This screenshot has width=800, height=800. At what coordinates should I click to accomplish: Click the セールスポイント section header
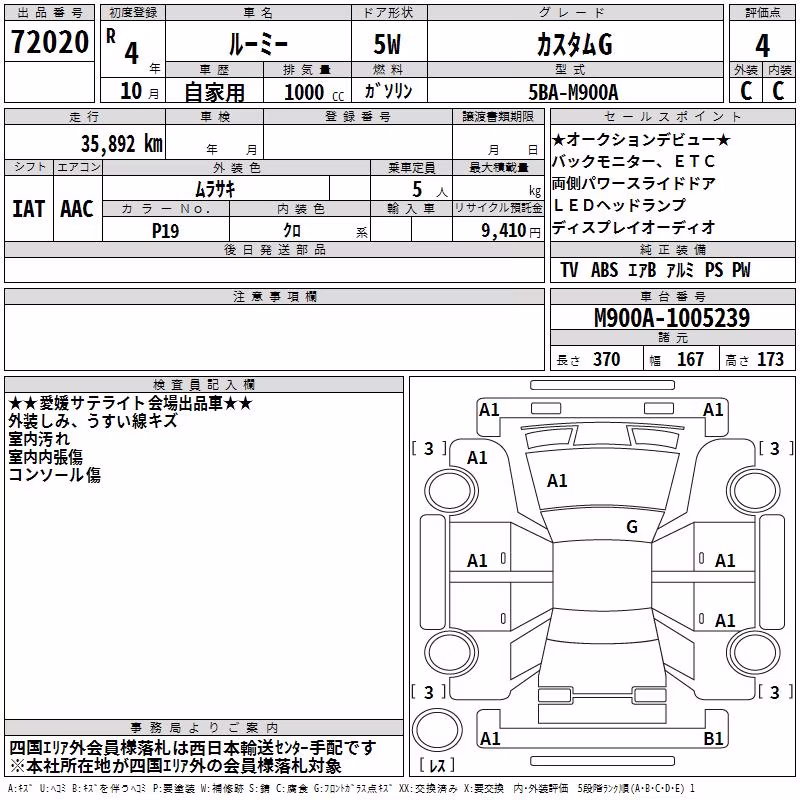tap(673, 116)
